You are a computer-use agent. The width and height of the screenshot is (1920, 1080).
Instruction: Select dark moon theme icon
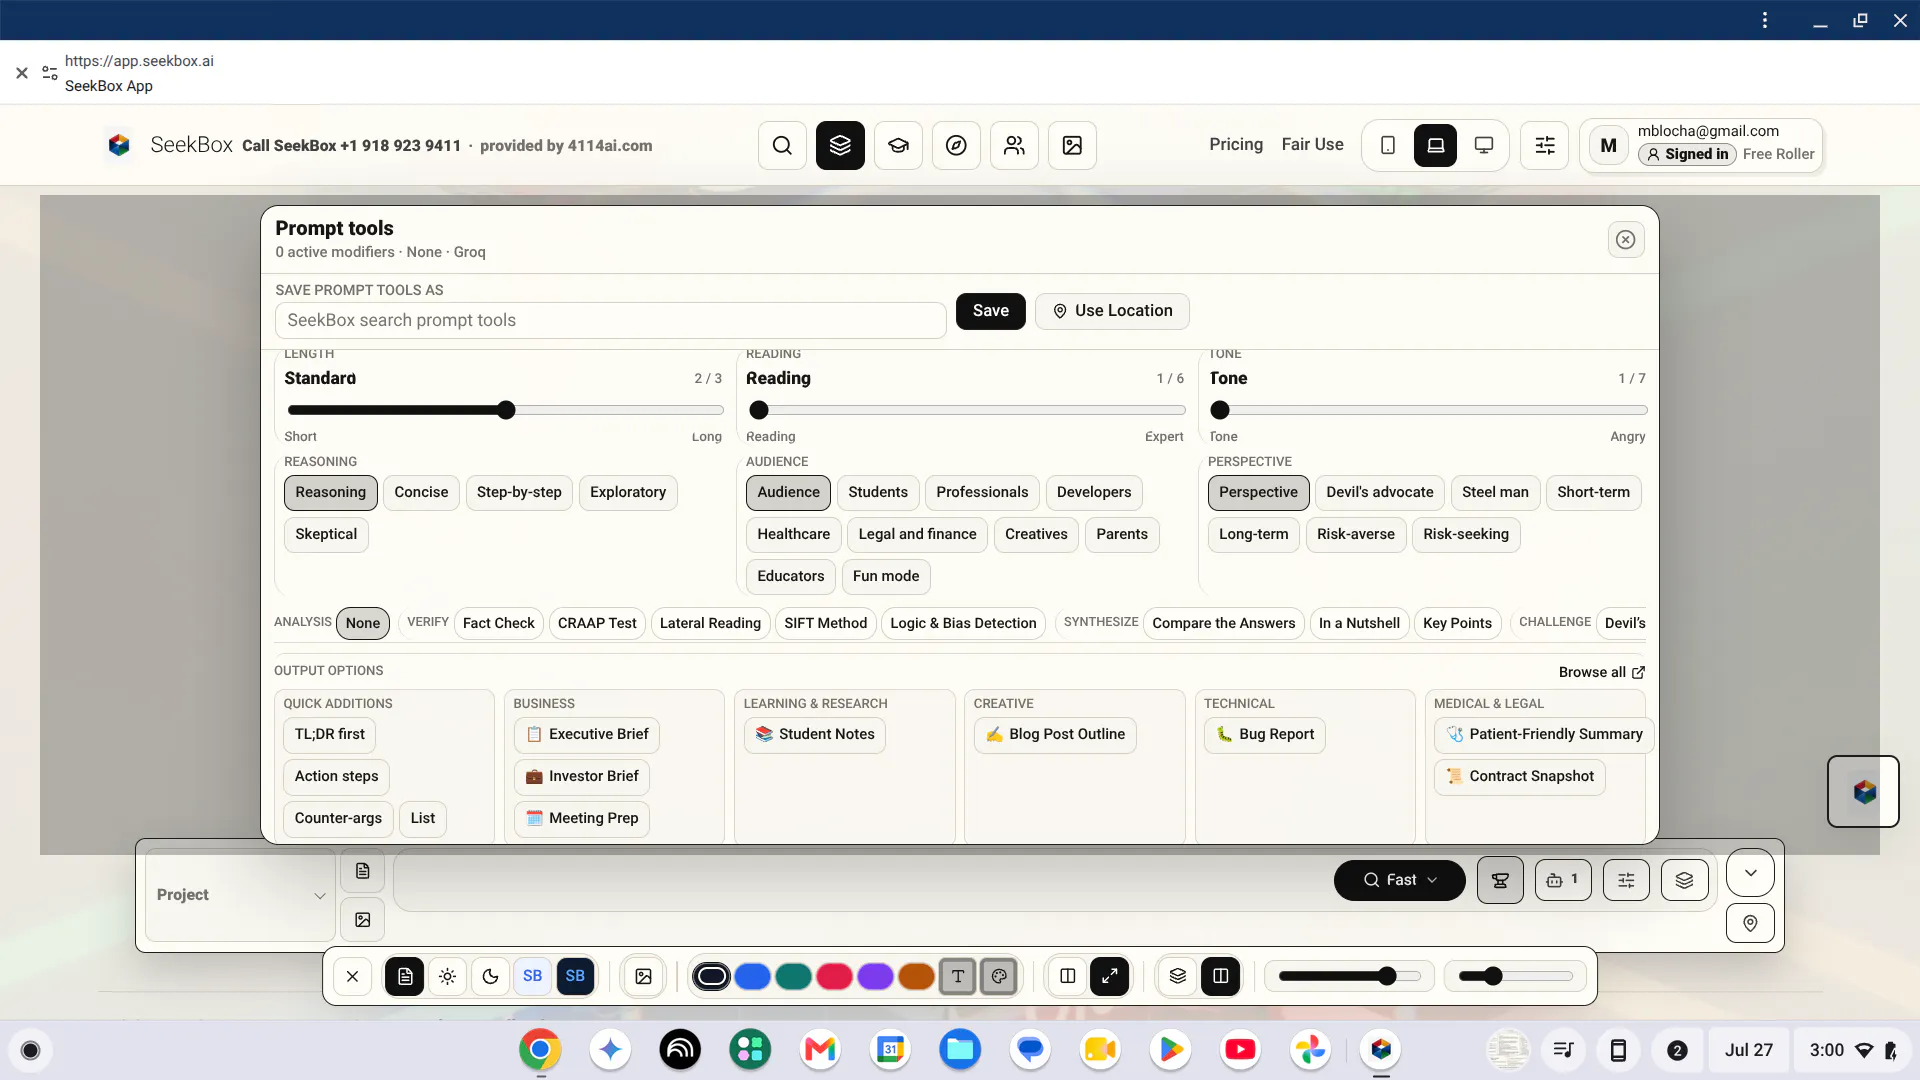(x=490, y=976)
